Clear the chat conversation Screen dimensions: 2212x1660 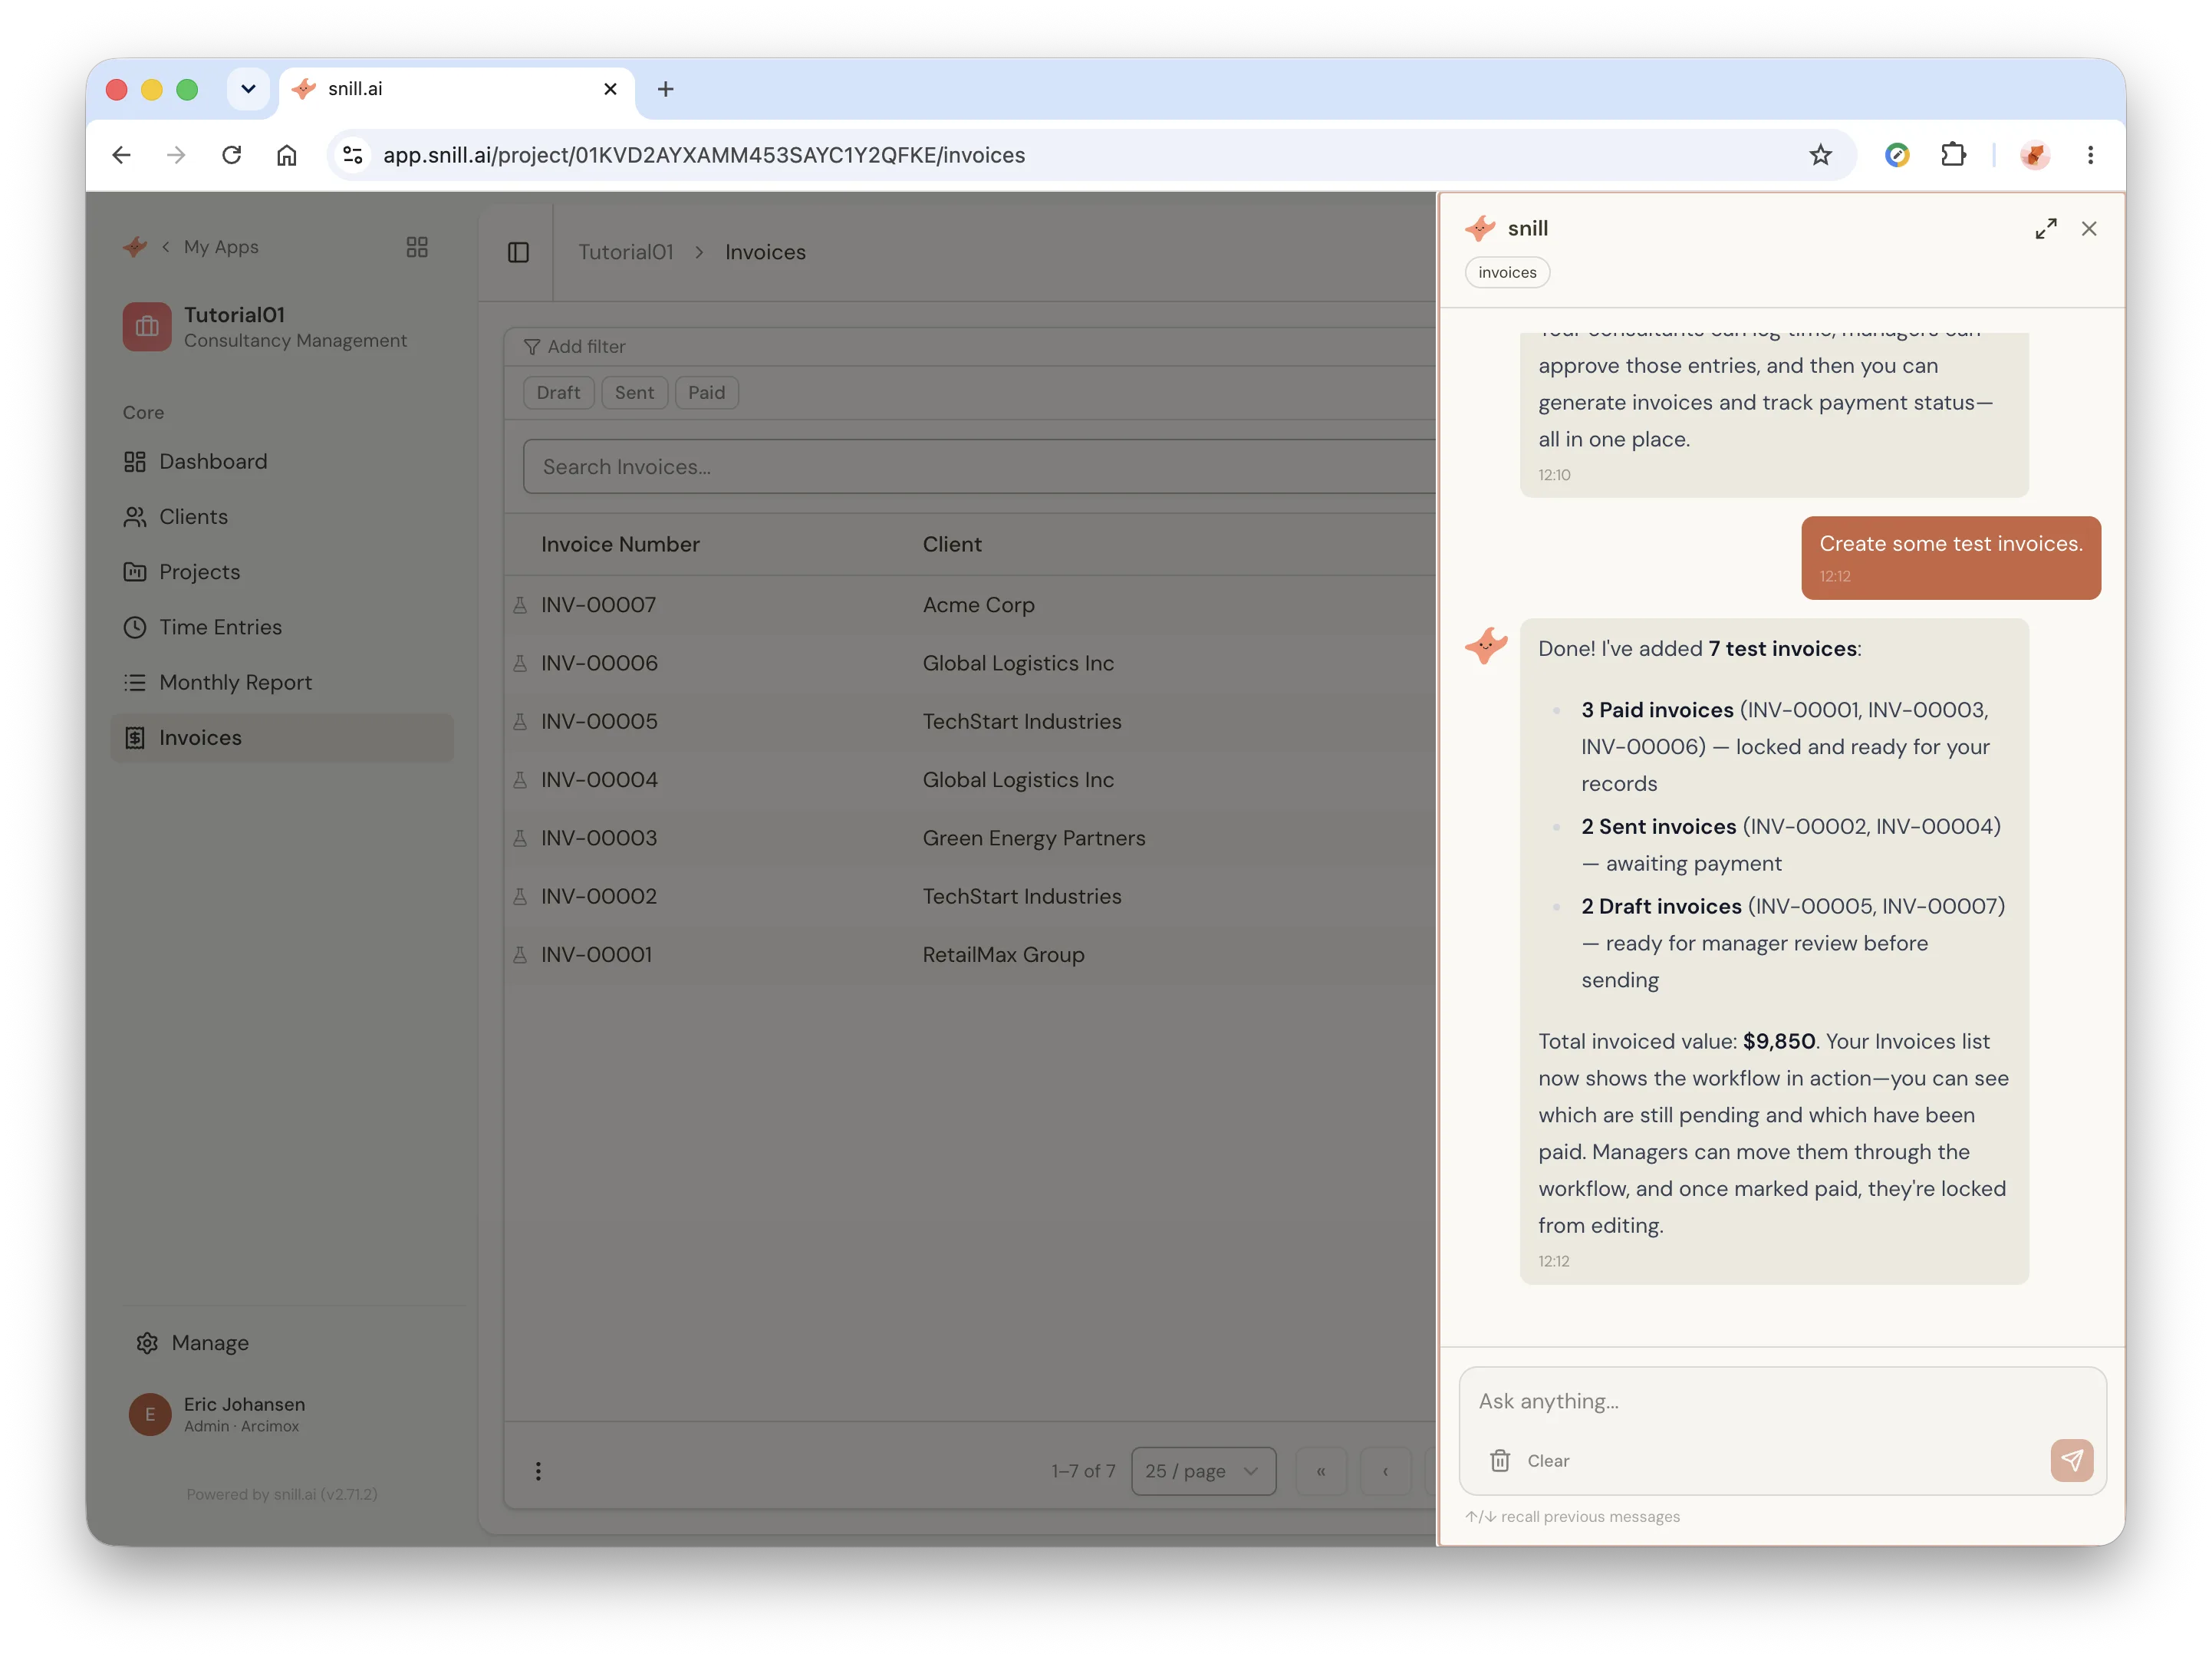click(x=1530, y=1461)
